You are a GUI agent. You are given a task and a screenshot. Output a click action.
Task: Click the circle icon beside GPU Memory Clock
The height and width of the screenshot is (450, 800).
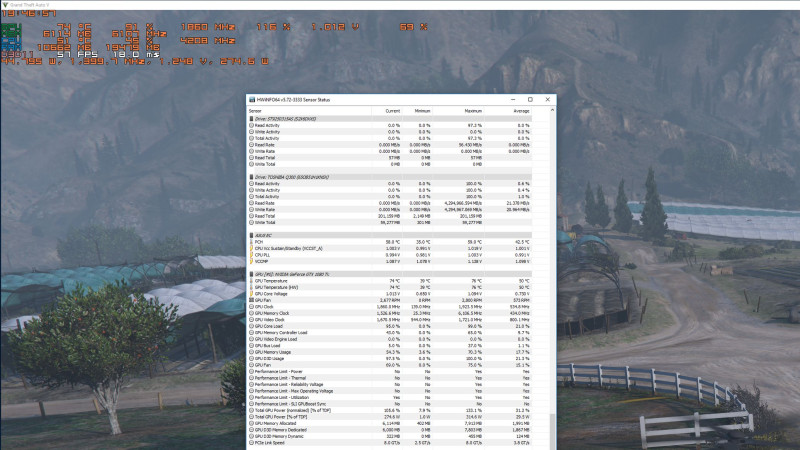pyautogui.click(x=252, y=313)
